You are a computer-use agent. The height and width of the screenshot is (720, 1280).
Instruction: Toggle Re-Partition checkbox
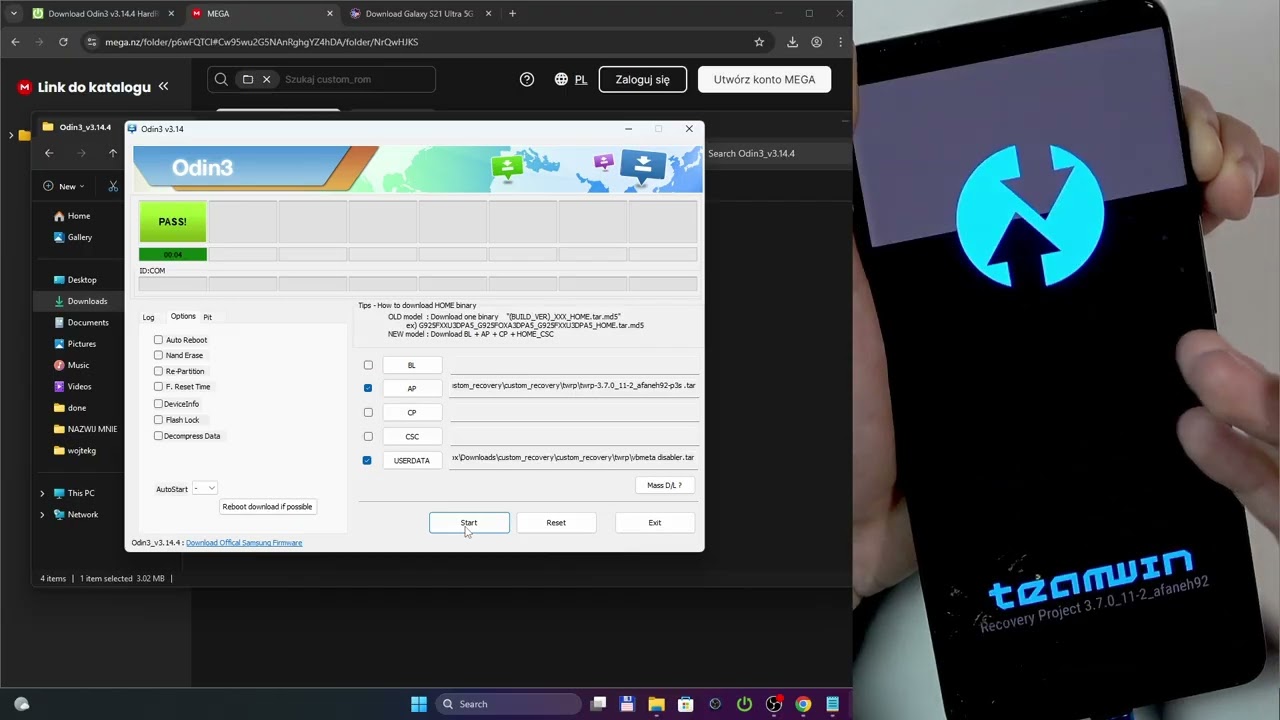(158, 371)
